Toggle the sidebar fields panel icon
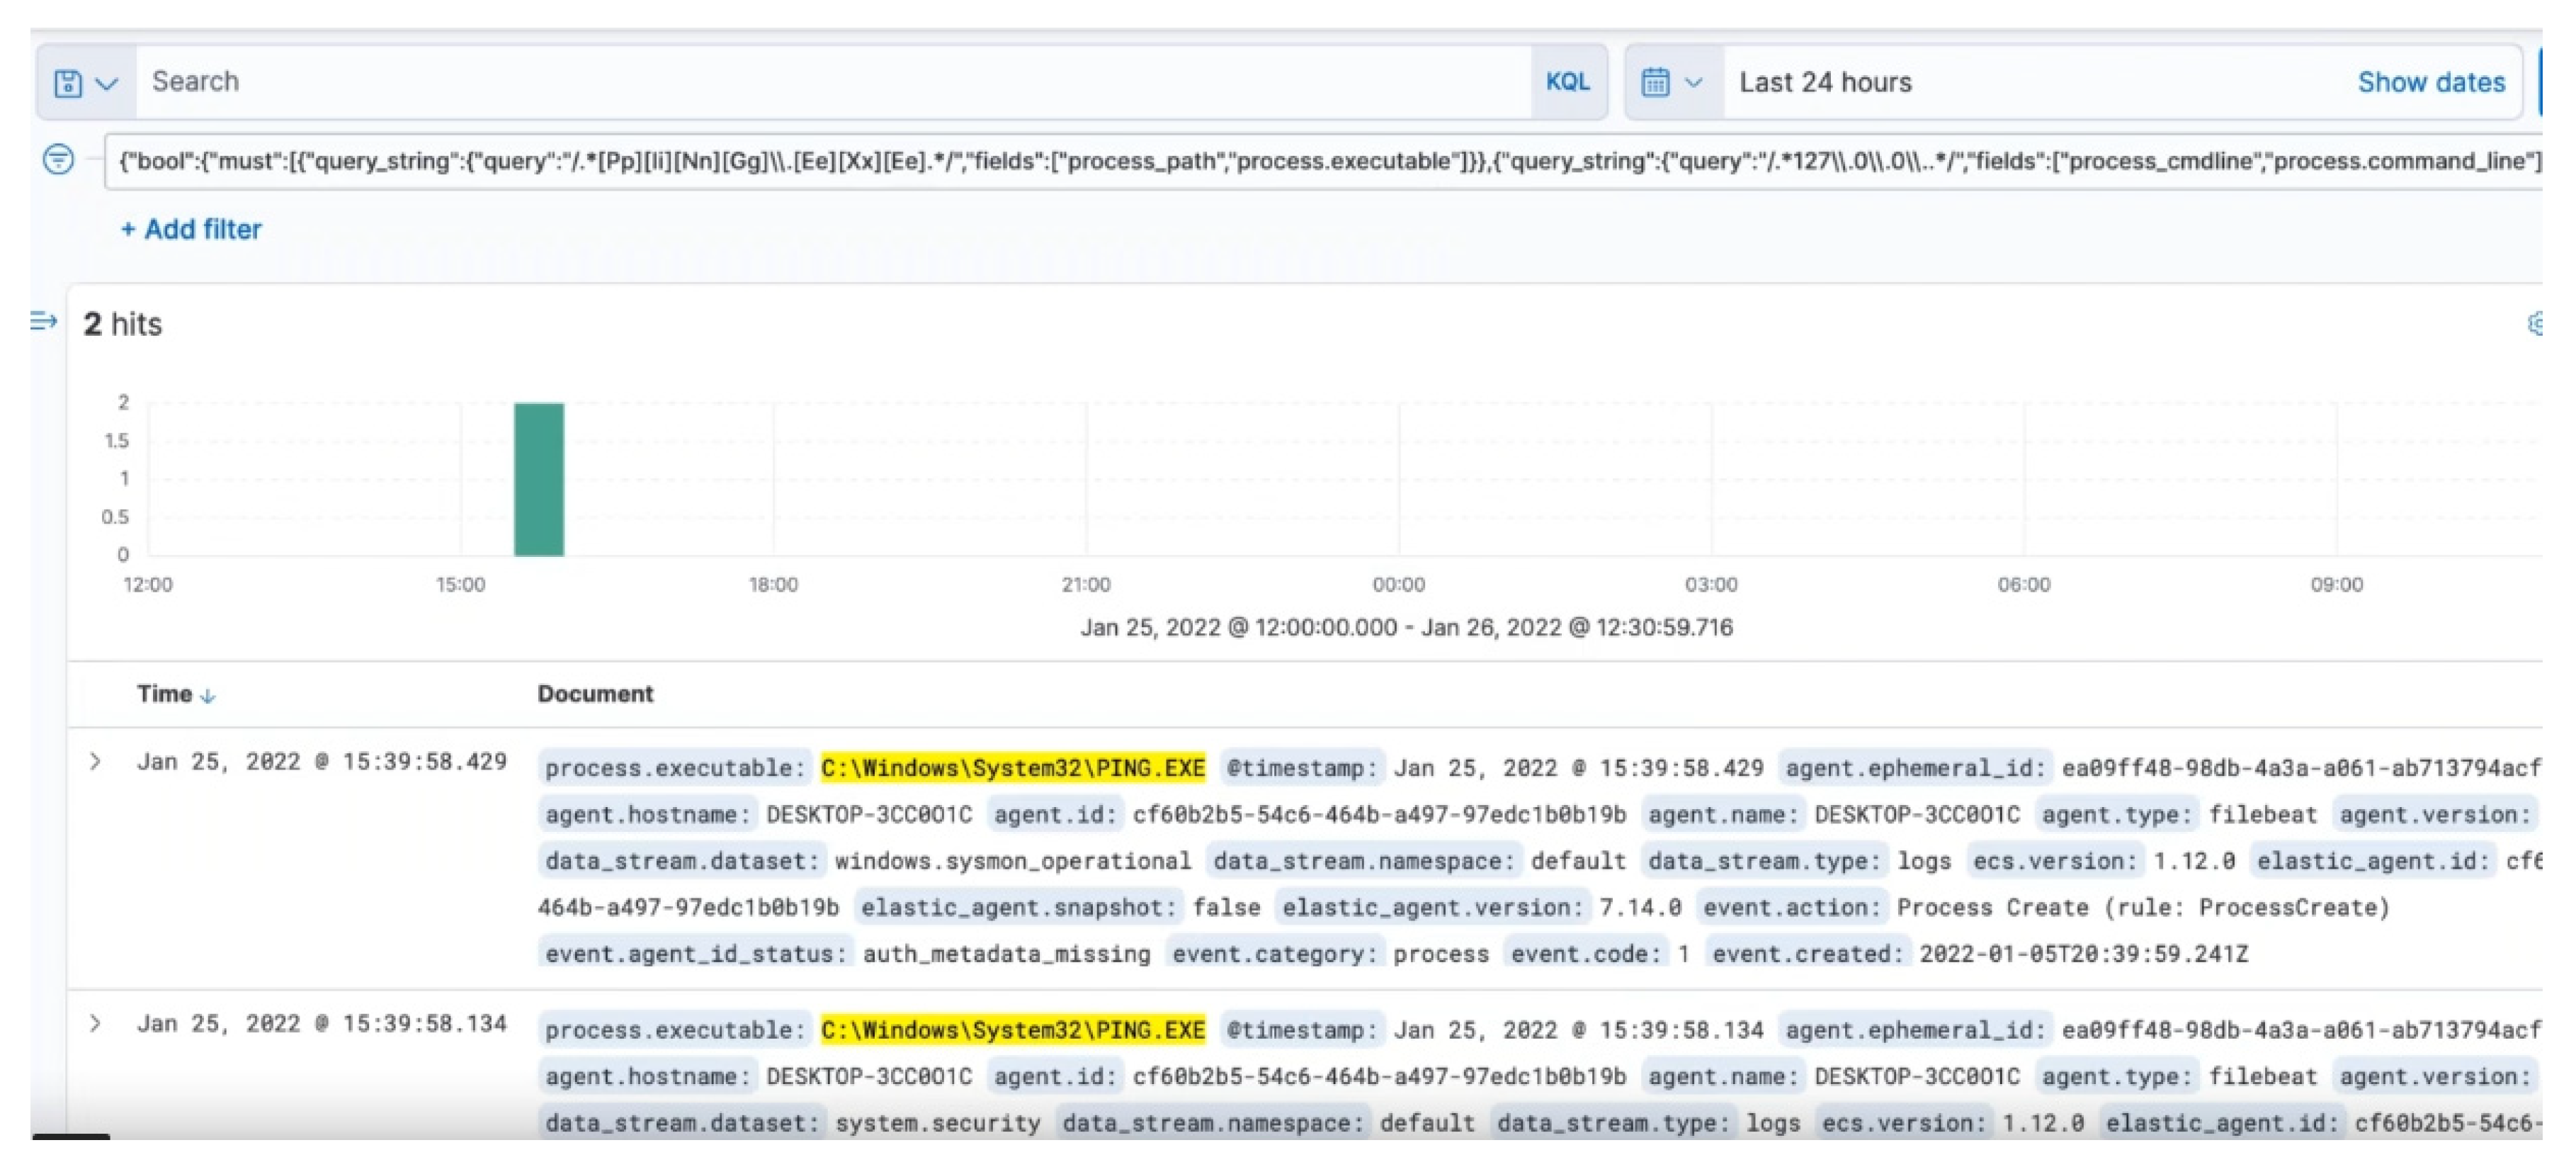 tap(43, 322)
